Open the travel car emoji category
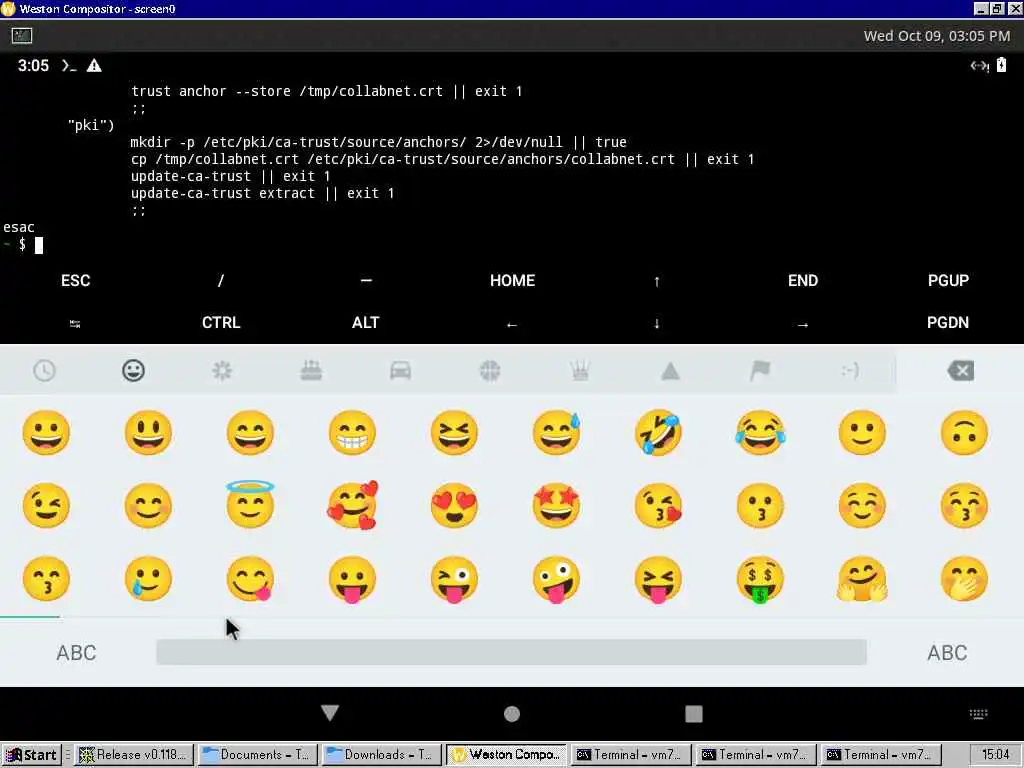The width and height of the screenshot is (1024, 768). pyautogui.click(x=400, y=371)
